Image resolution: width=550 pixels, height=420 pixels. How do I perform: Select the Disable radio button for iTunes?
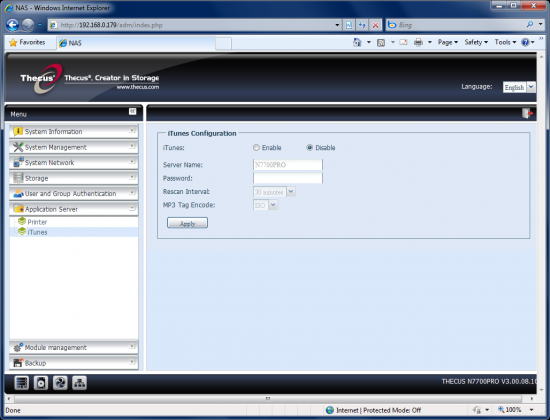pyautogui.click(x=309, y=148)
